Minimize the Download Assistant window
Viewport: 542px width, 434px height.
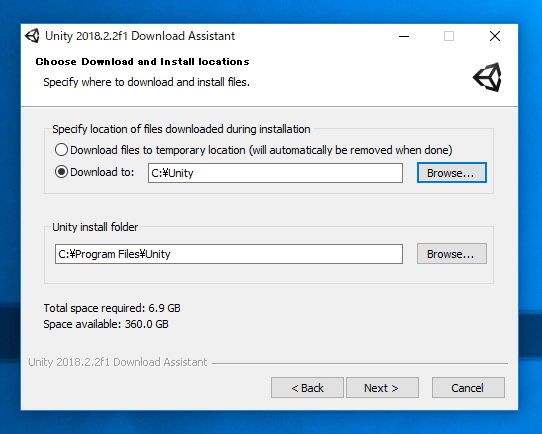(x=404, y=36)
